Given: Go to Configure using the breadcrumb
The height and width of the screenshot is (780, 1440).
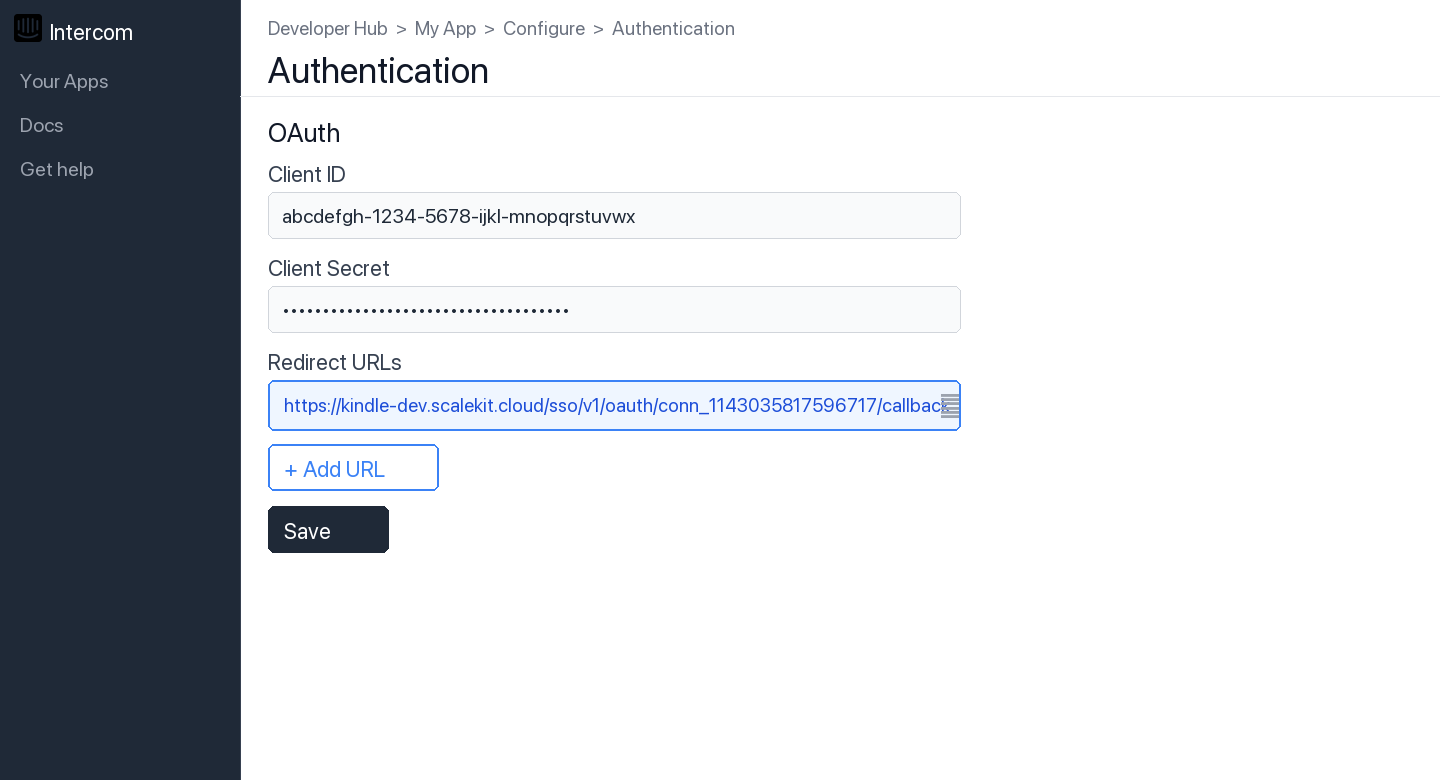Looking at the screenshot, I should pos(544,28).
